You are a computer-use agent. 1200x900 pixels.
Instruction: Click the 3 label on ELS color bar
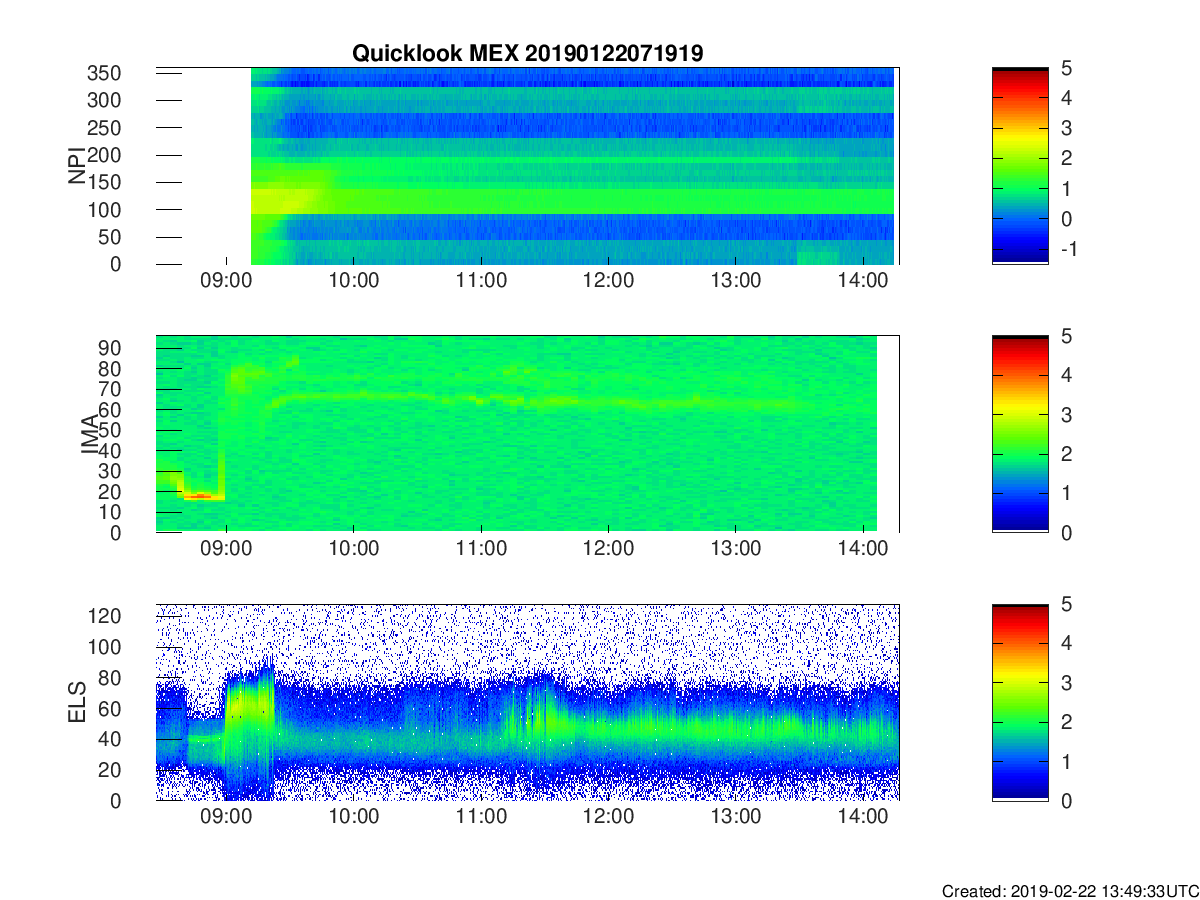(1065, 683)
